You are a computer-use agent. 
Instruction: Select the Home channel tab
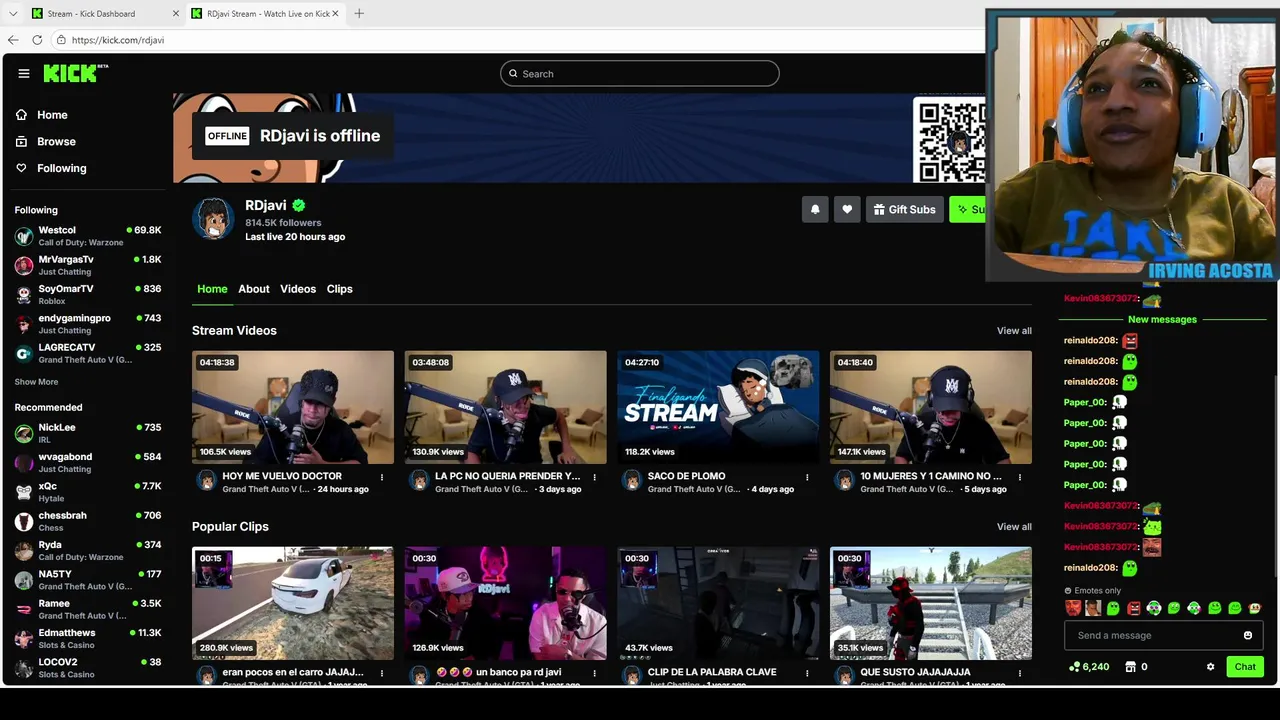click(x=212, y=289)
